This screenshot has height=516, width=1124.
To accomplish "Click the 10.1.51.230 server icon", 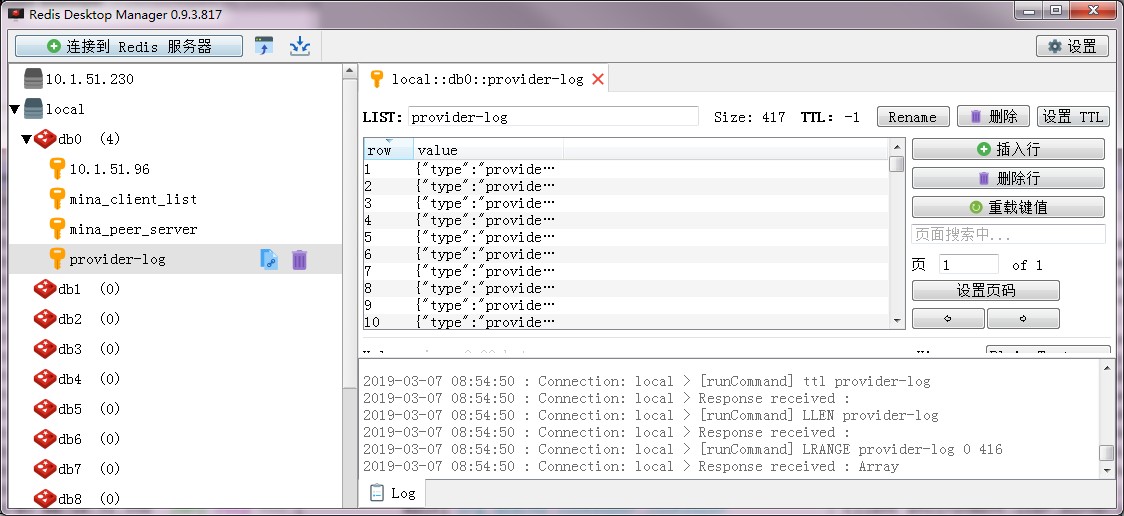I will [33, 79].
